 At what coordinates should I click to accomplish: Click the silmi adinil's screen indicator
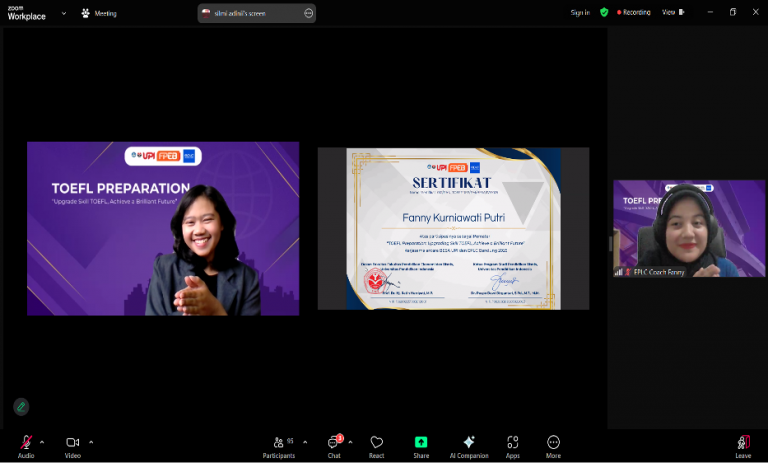tap(257, 13)
